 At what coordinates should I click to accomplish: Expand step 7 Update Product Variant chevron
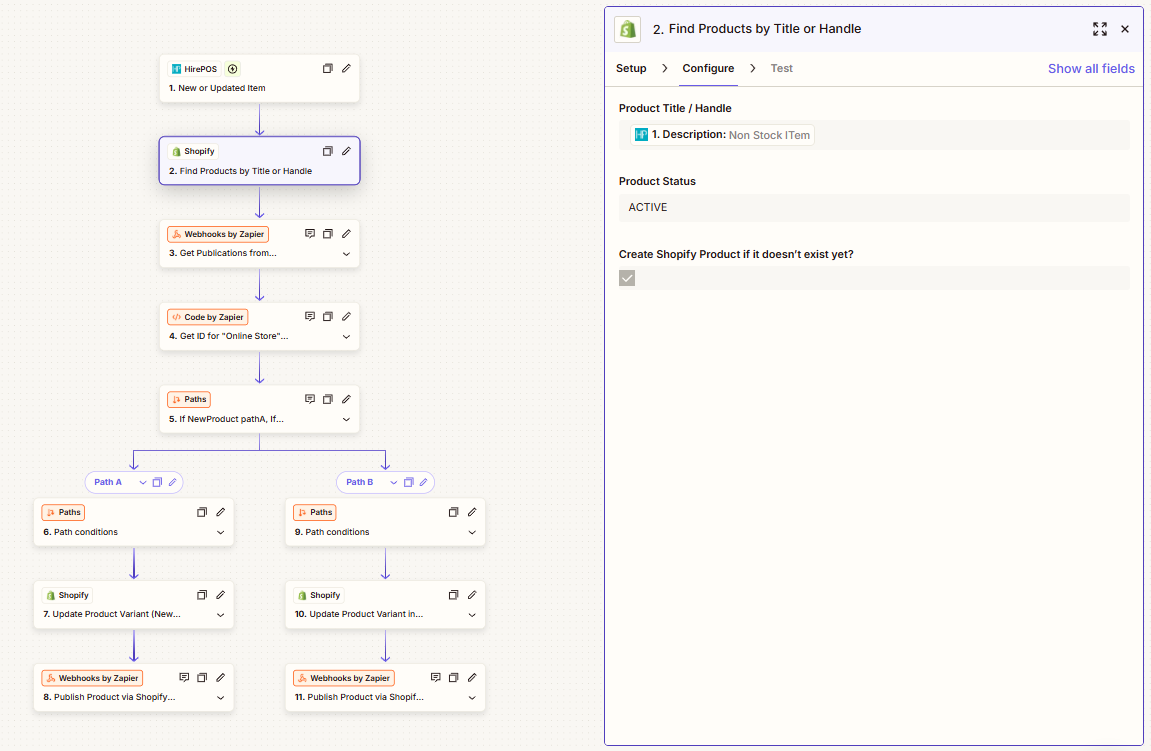[220, 615]
